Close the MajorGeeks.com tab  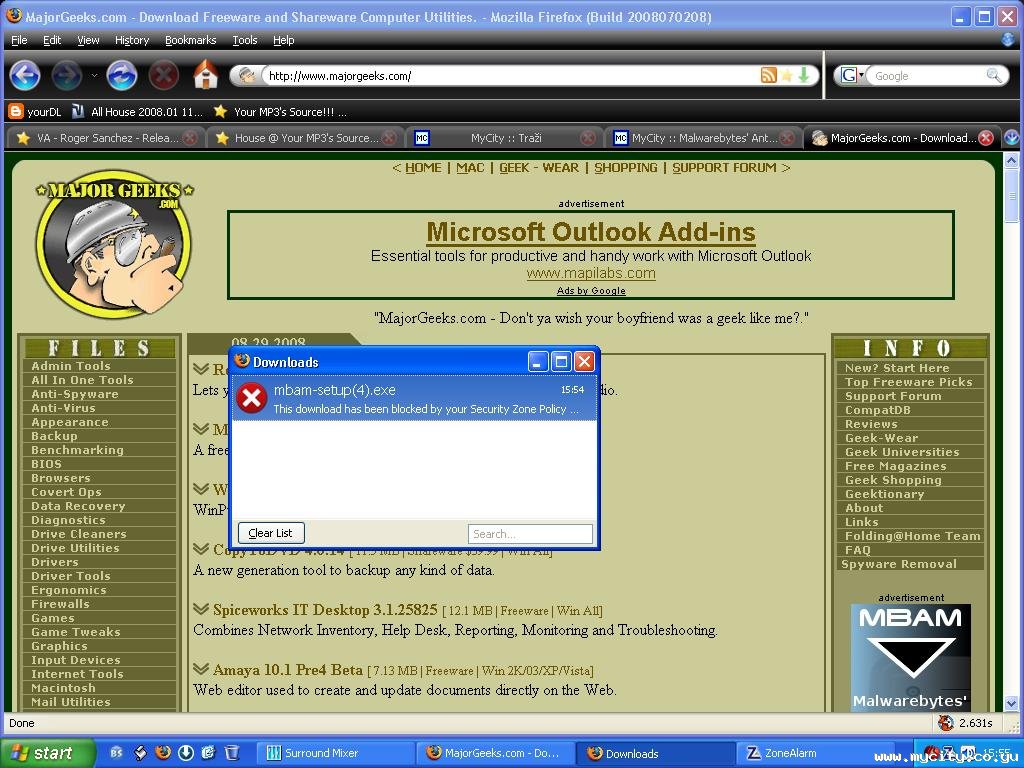986,138
